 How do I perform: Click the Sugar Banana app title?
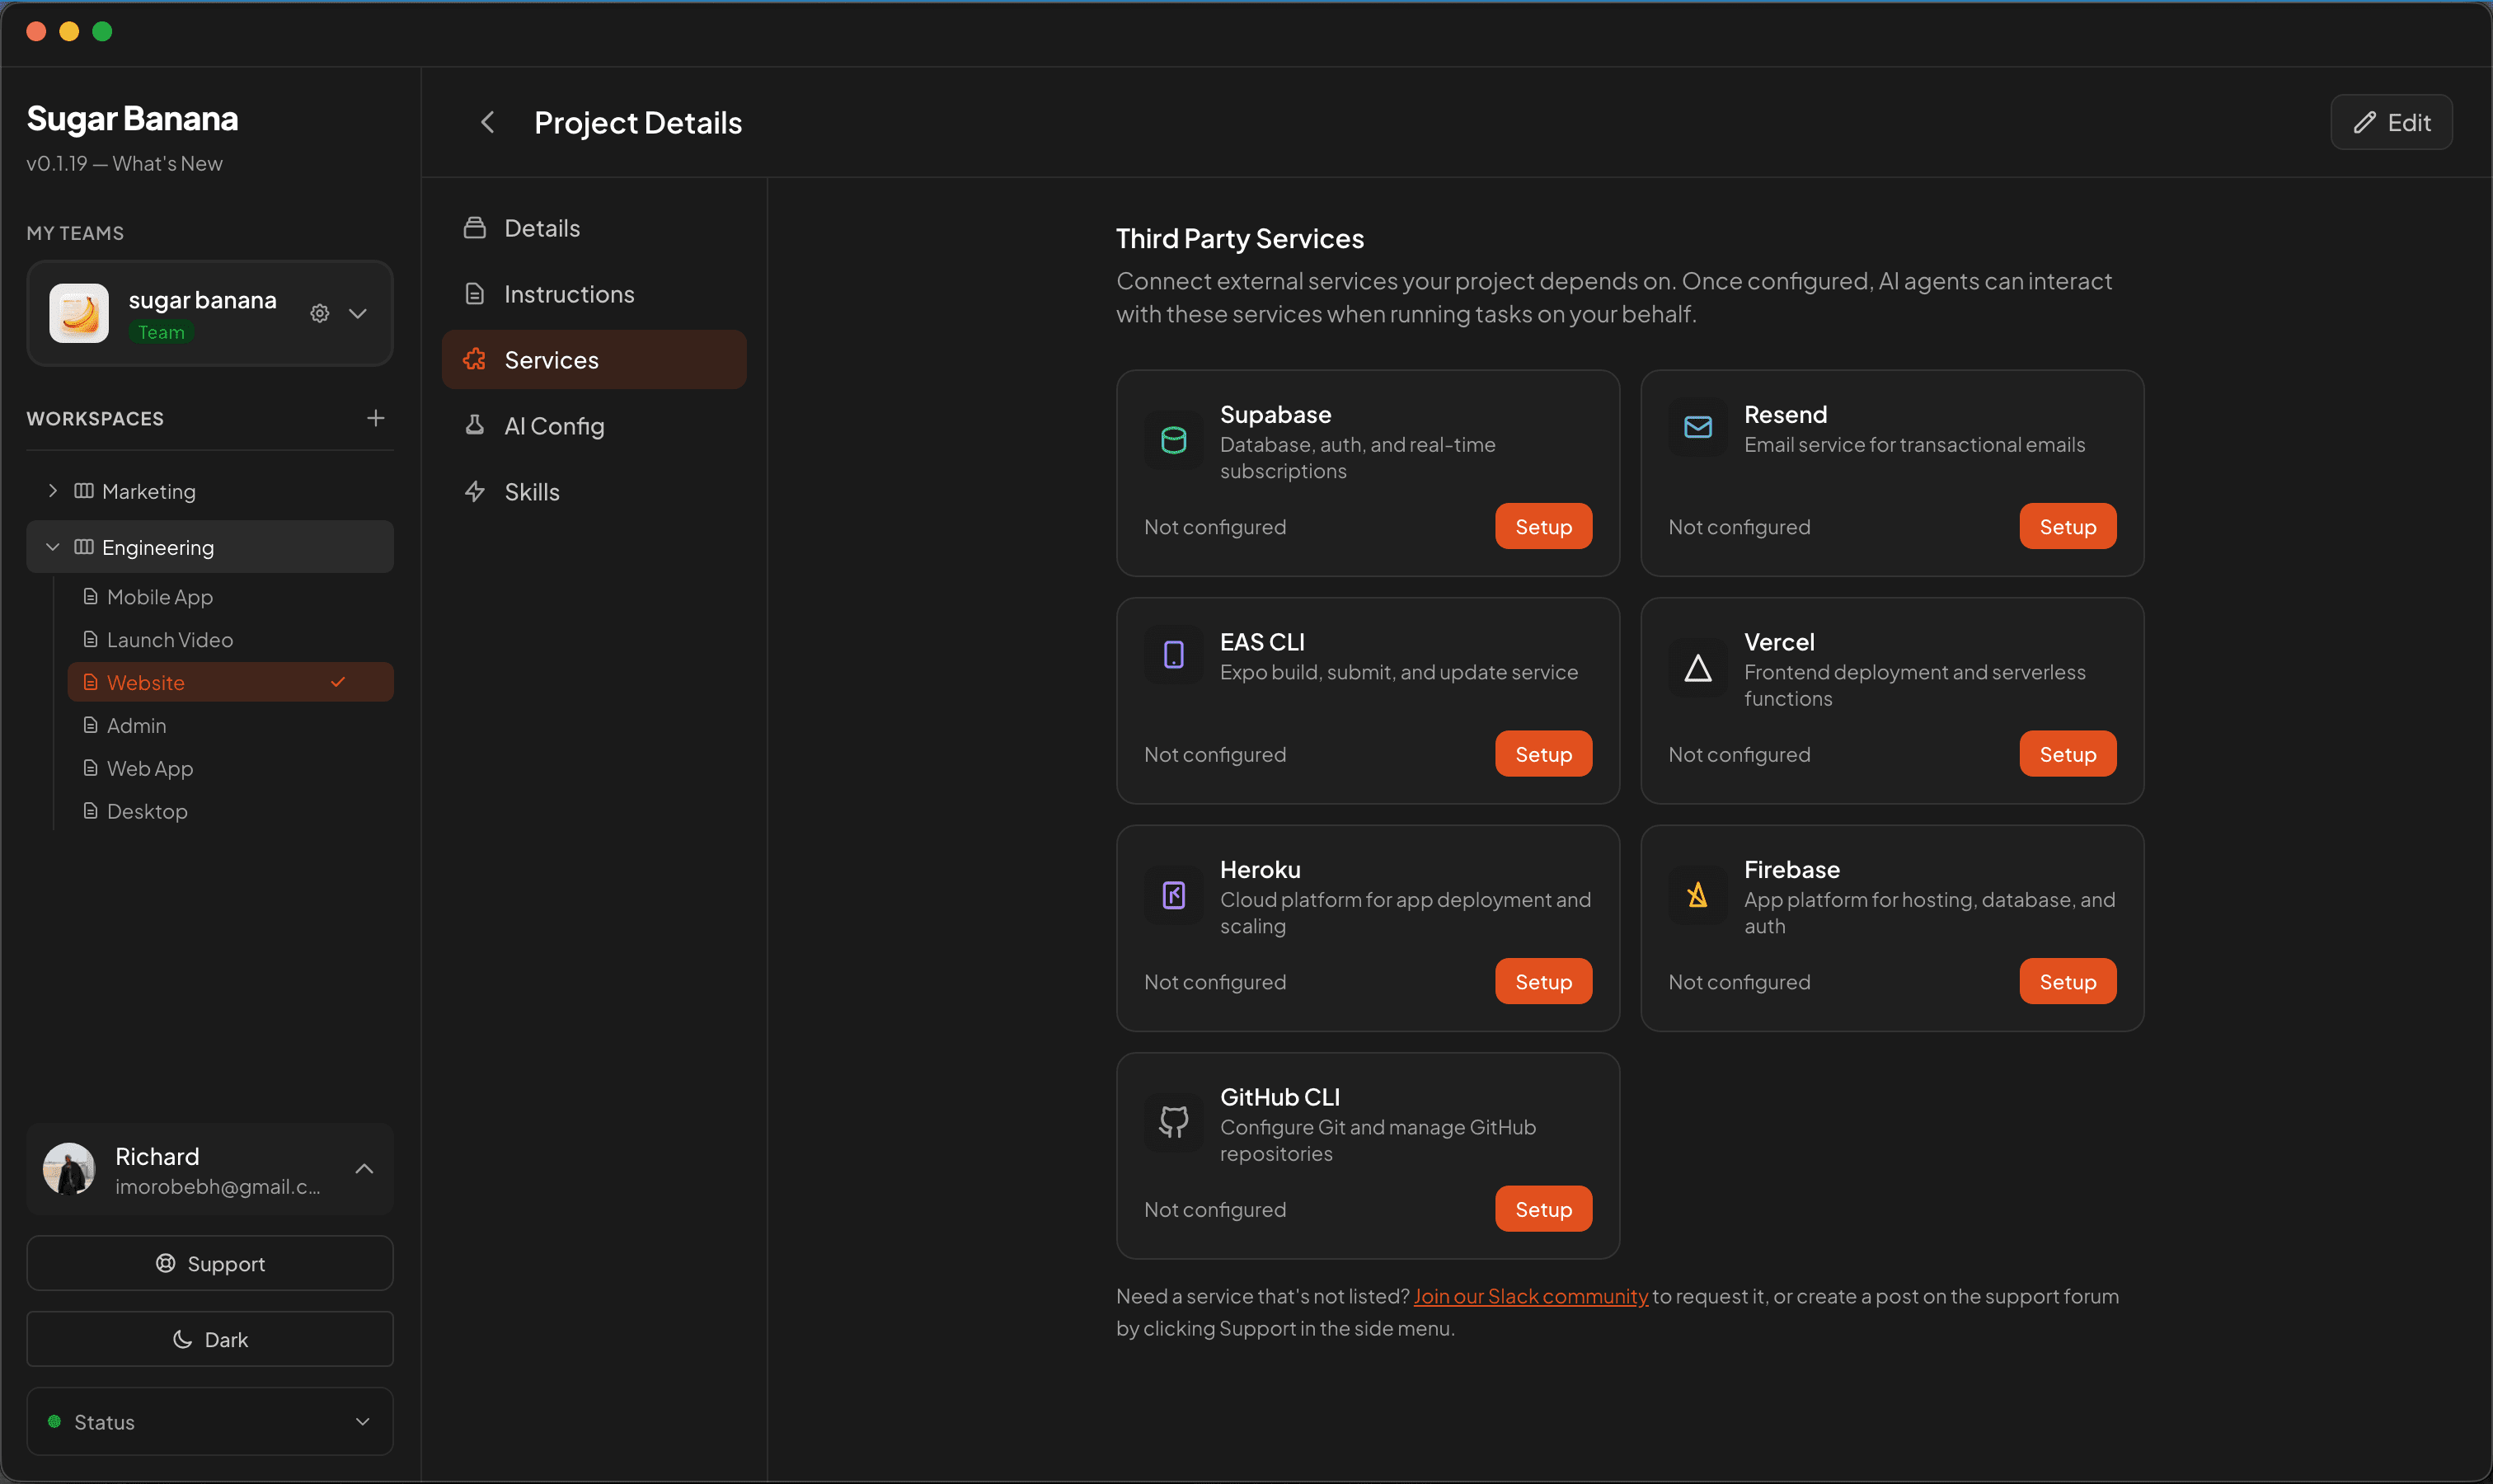[132, 118]
